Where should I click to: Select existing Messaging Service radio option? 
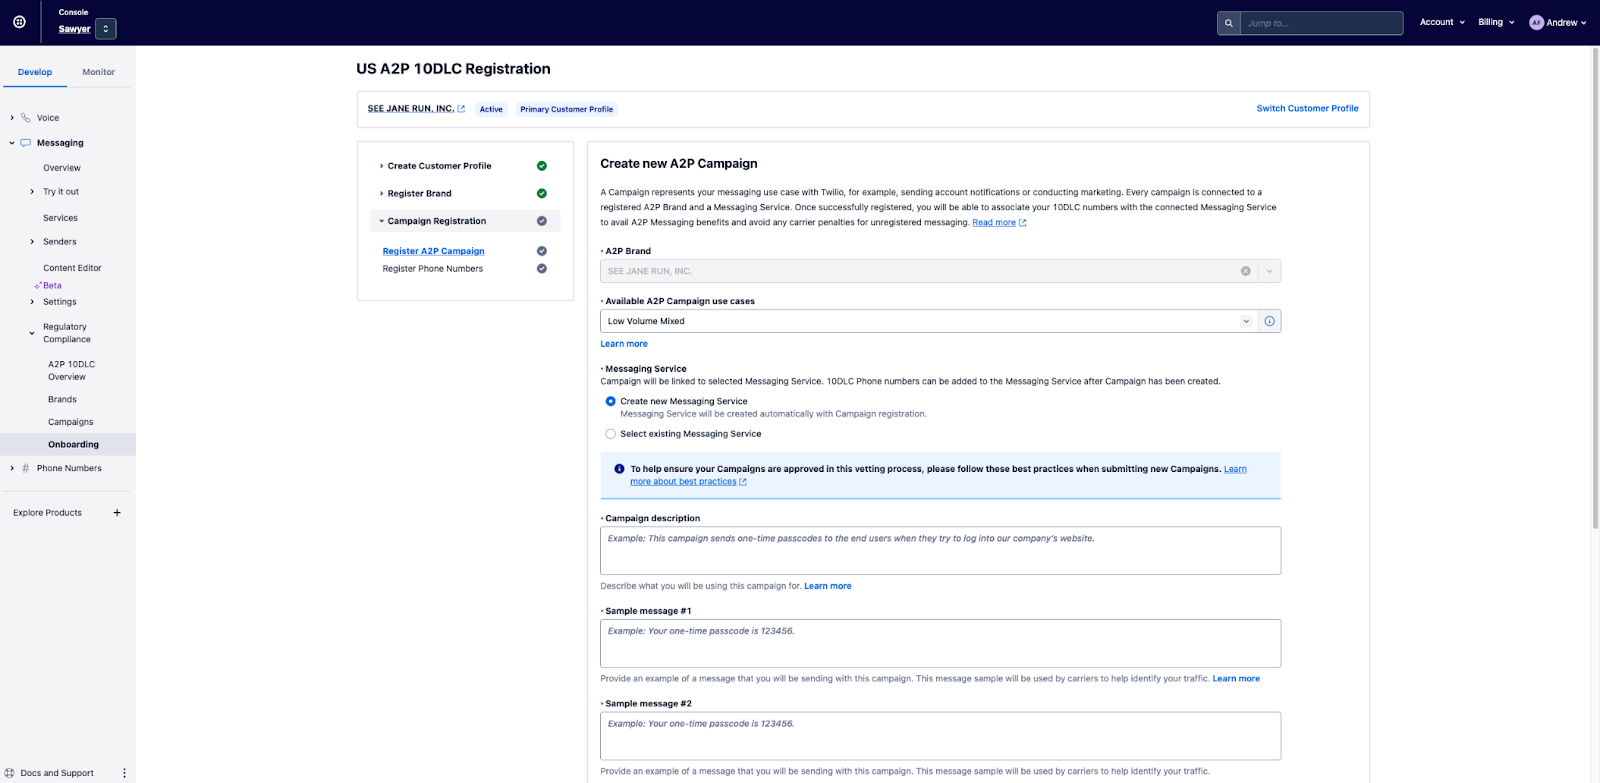pyautogui.click(x=610, y=434)
